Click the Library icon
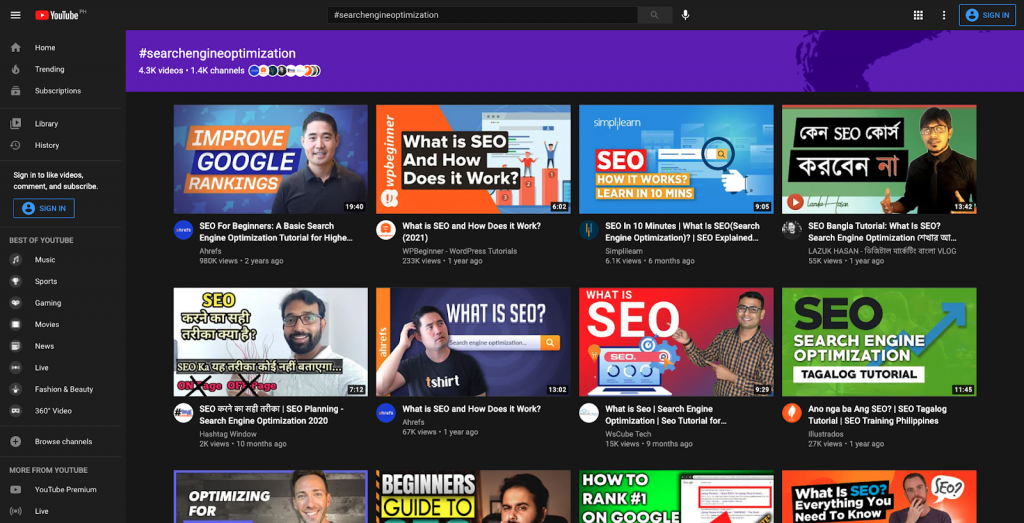The height and width of the screenshot is (523, 1024). tap(16, 123)
